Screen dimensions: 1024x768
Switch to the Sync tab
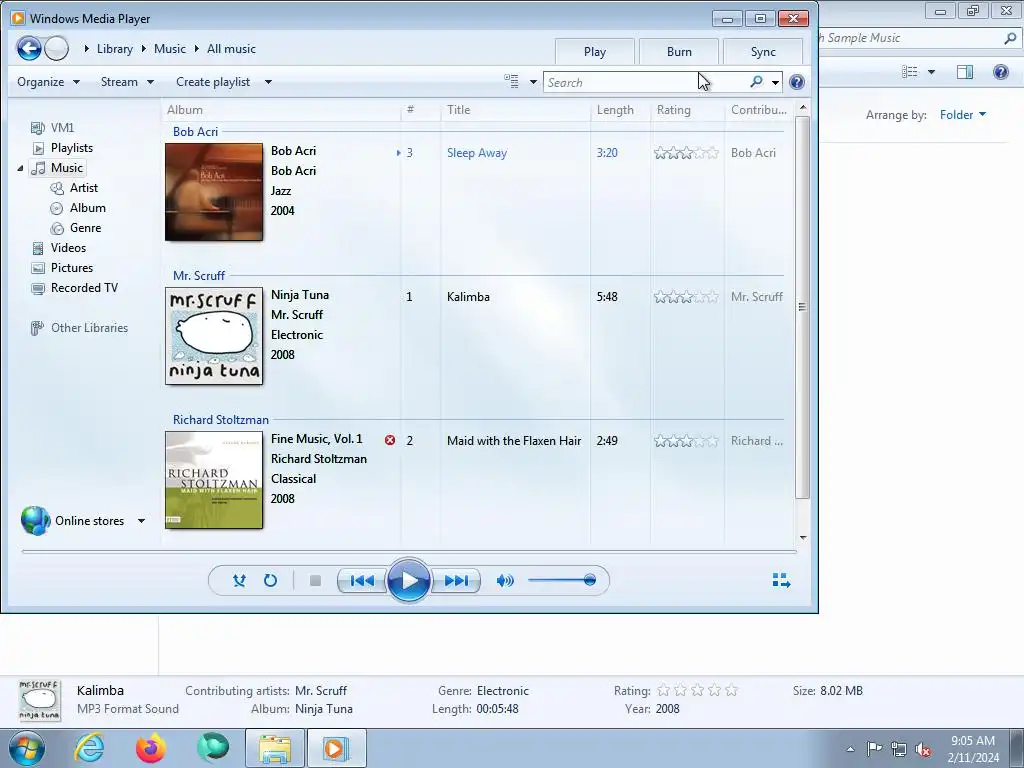coord(763,52)
